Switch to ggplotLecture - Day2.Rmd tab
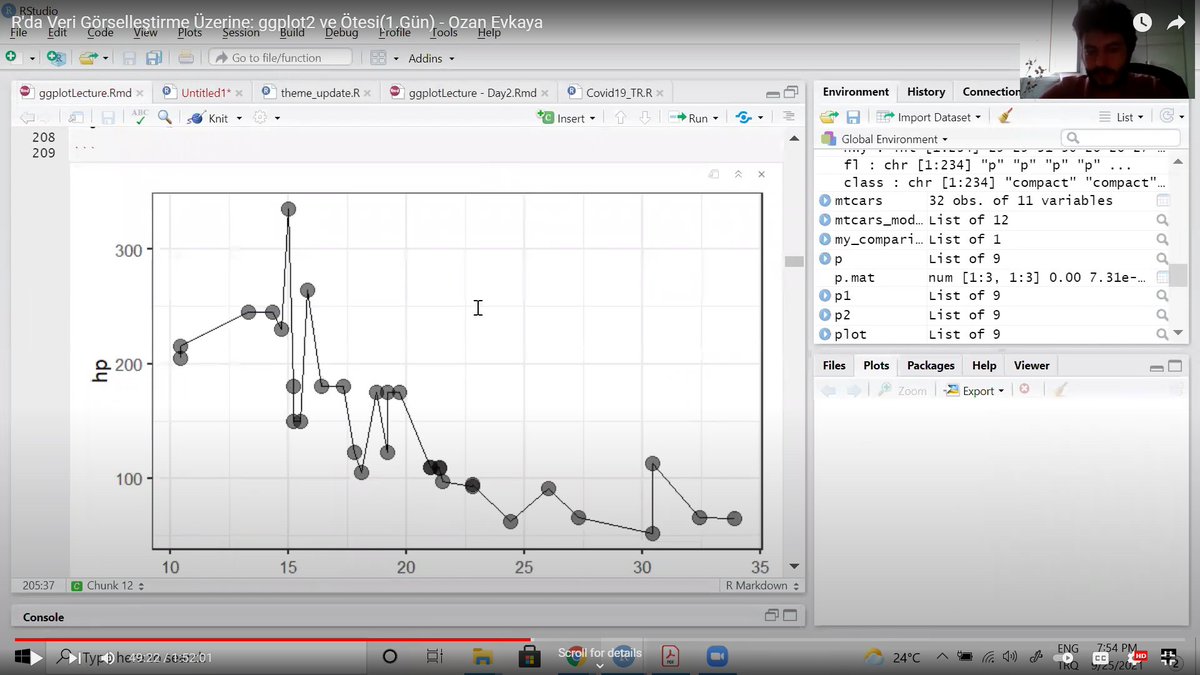 (470, 92)
